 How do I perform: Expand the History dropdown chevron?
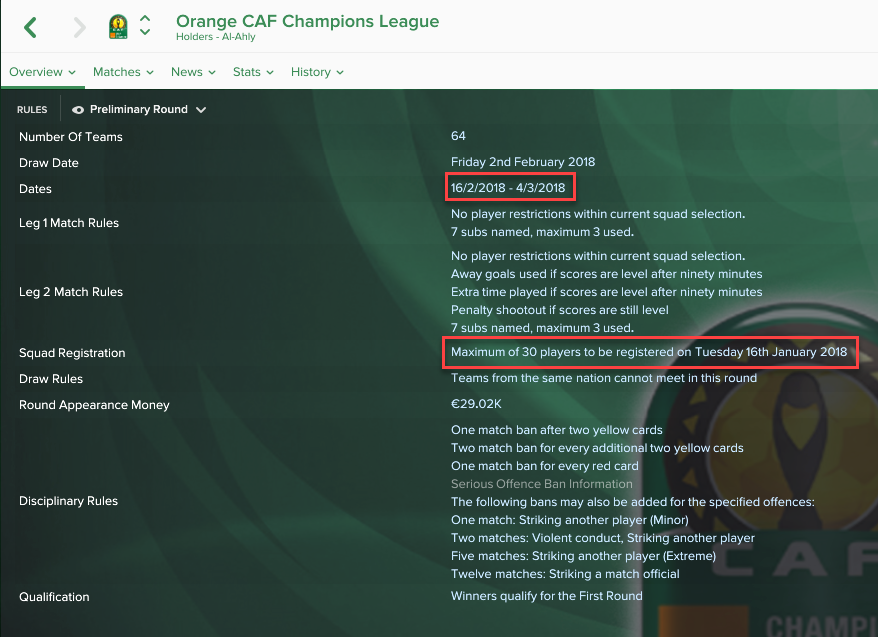[x=340, y=73]
